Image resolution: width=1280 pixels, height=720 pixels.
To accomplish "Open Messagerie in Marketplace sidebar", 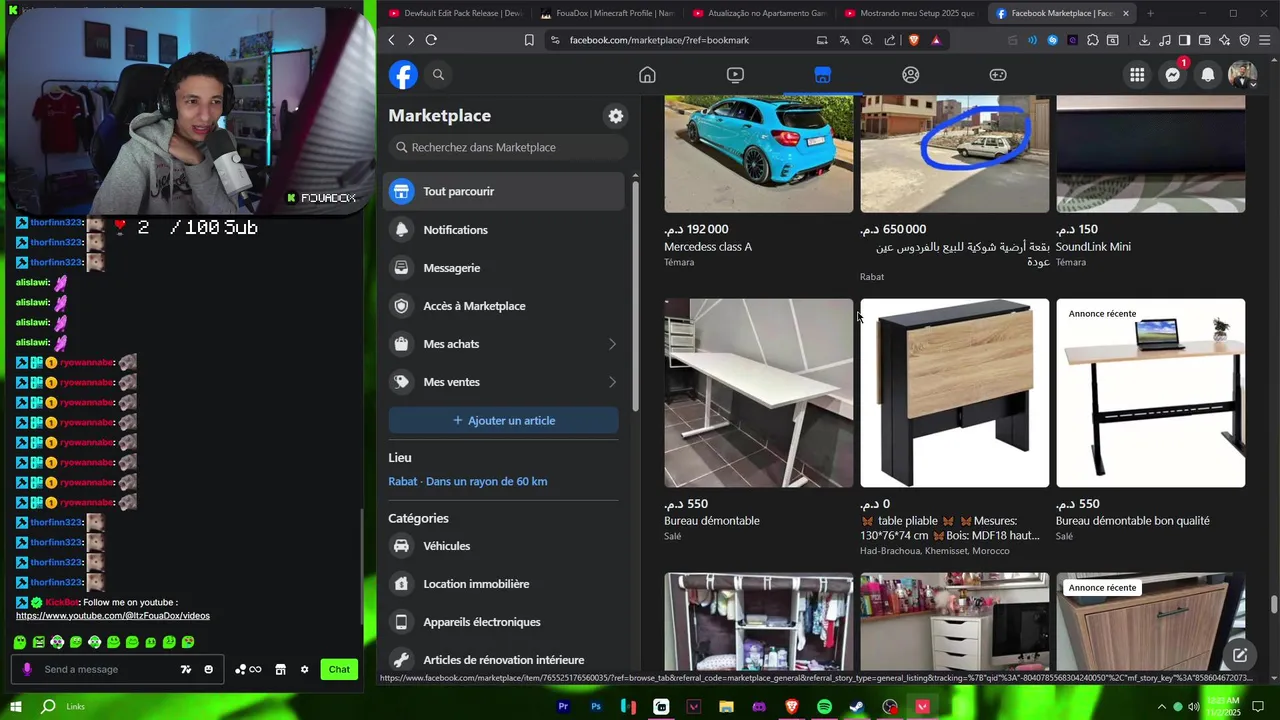I will tap(504, 267).
